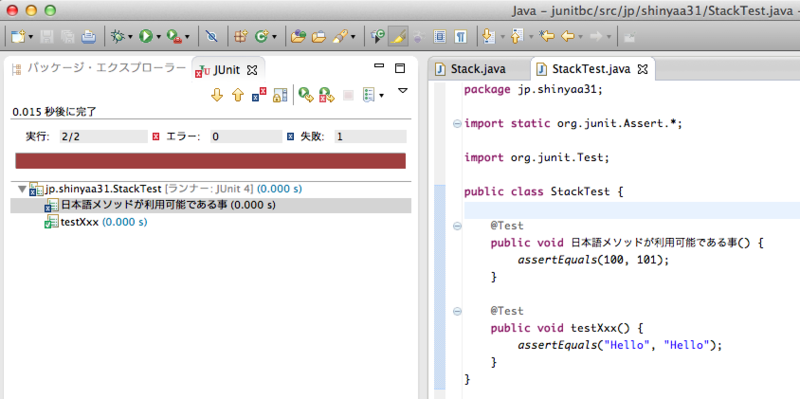This screenshot has height=399, width=800.
Task: Toggle Block Selection Mode icon
Action: (x=440, y=36)
